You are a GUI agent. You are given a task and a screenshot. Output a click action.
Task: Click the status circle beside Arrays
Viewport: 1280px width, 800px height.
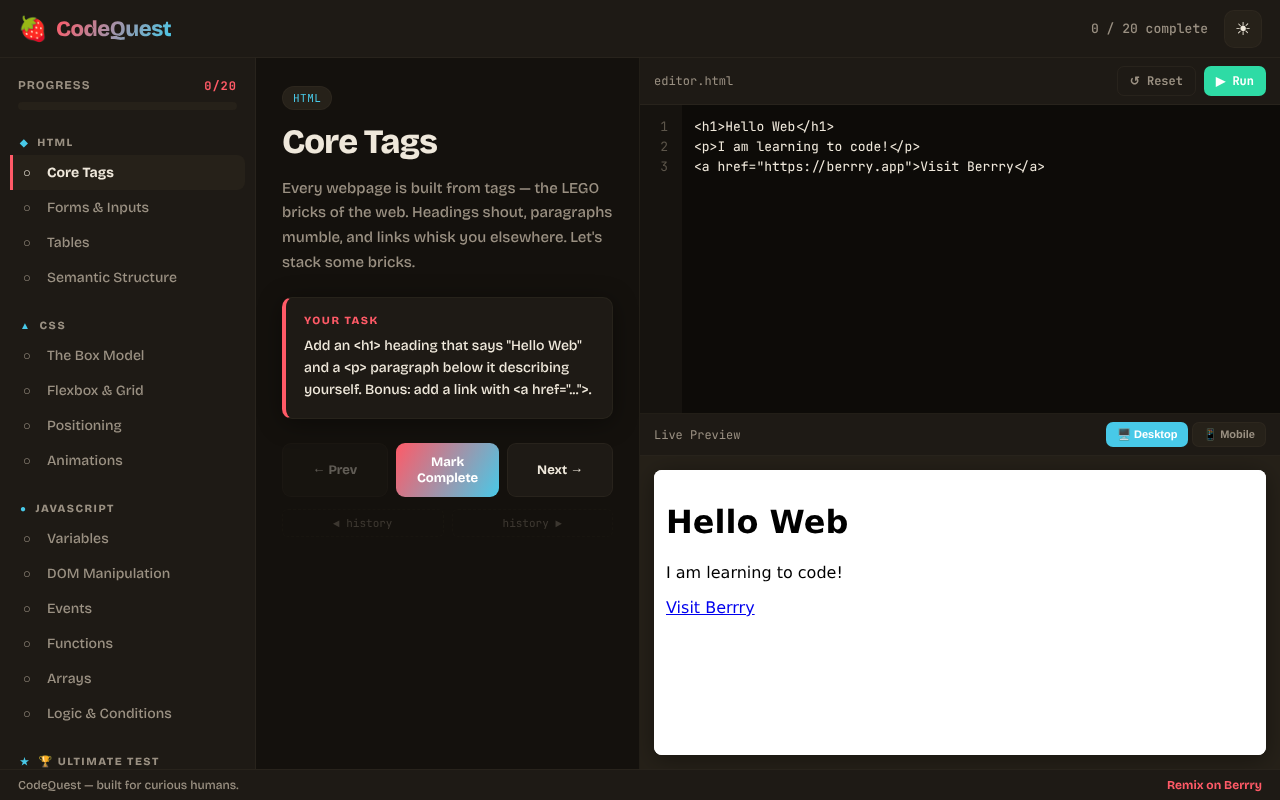click(x=27, y=679)
